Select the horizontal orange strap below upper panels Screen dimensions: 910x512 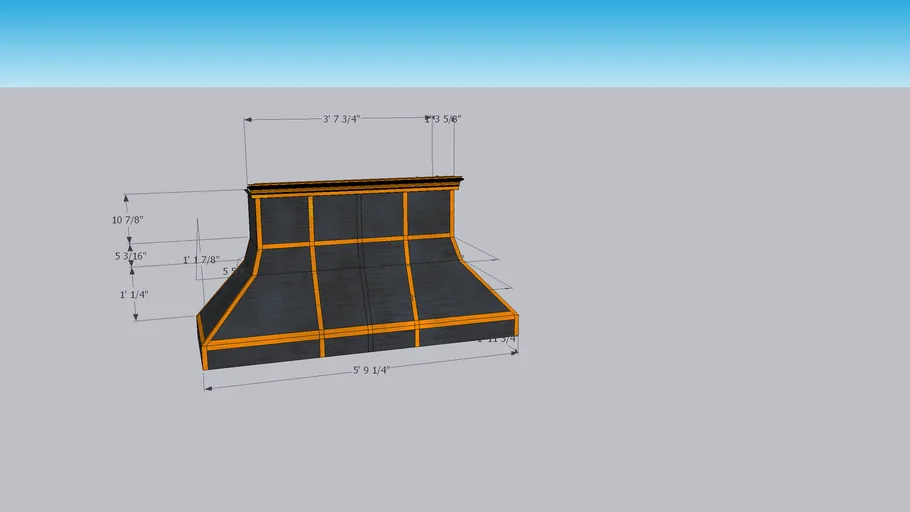pyautogui.click(x=355, y=241)
